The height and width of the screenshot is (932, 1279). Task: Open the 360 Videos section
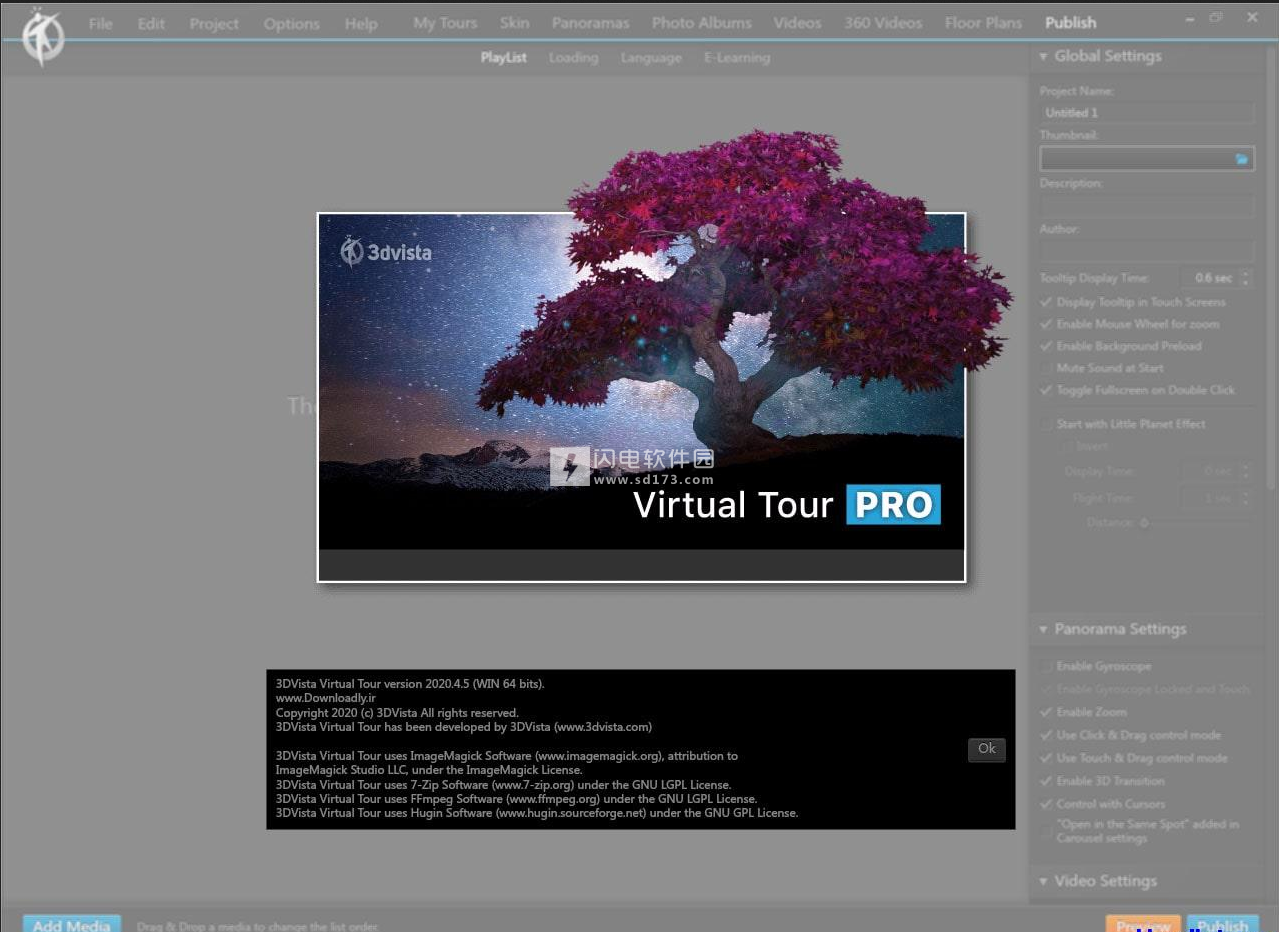(883, 22)
